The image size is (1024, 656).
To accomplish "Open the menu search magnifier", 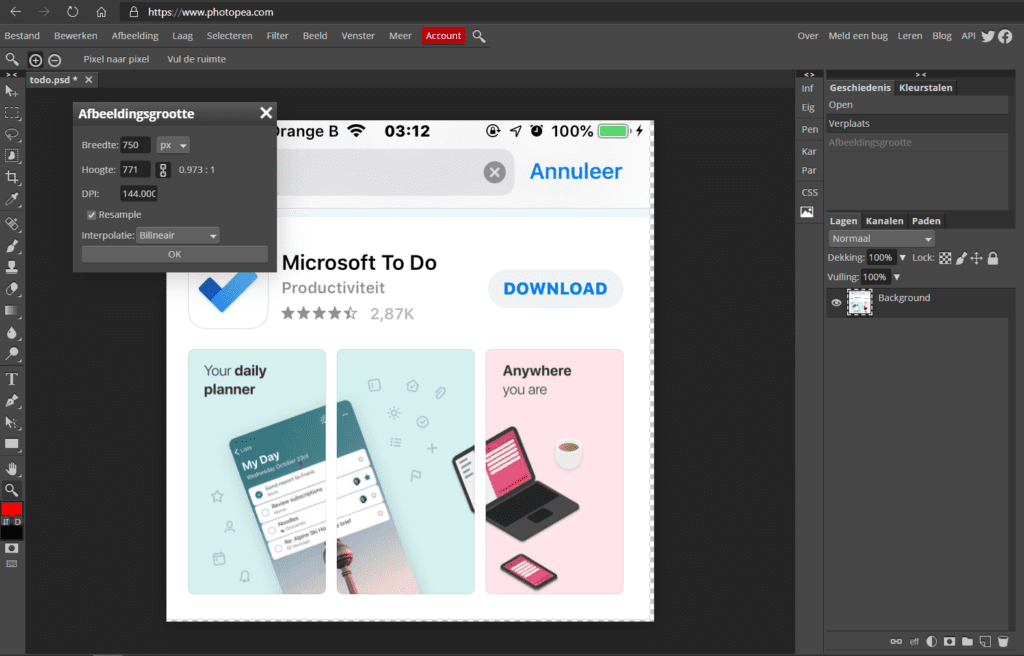I will click(x=479, y=37).
